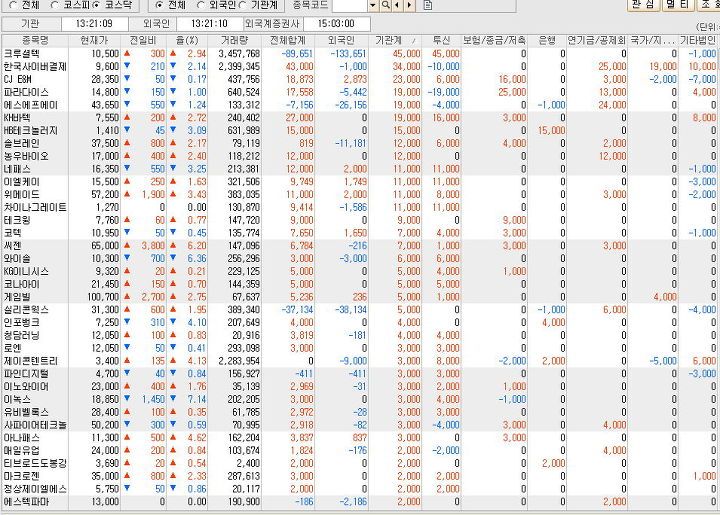Select the CJ E&M stock row name
Screen dimensions: 720x515
tap(17, 79)
